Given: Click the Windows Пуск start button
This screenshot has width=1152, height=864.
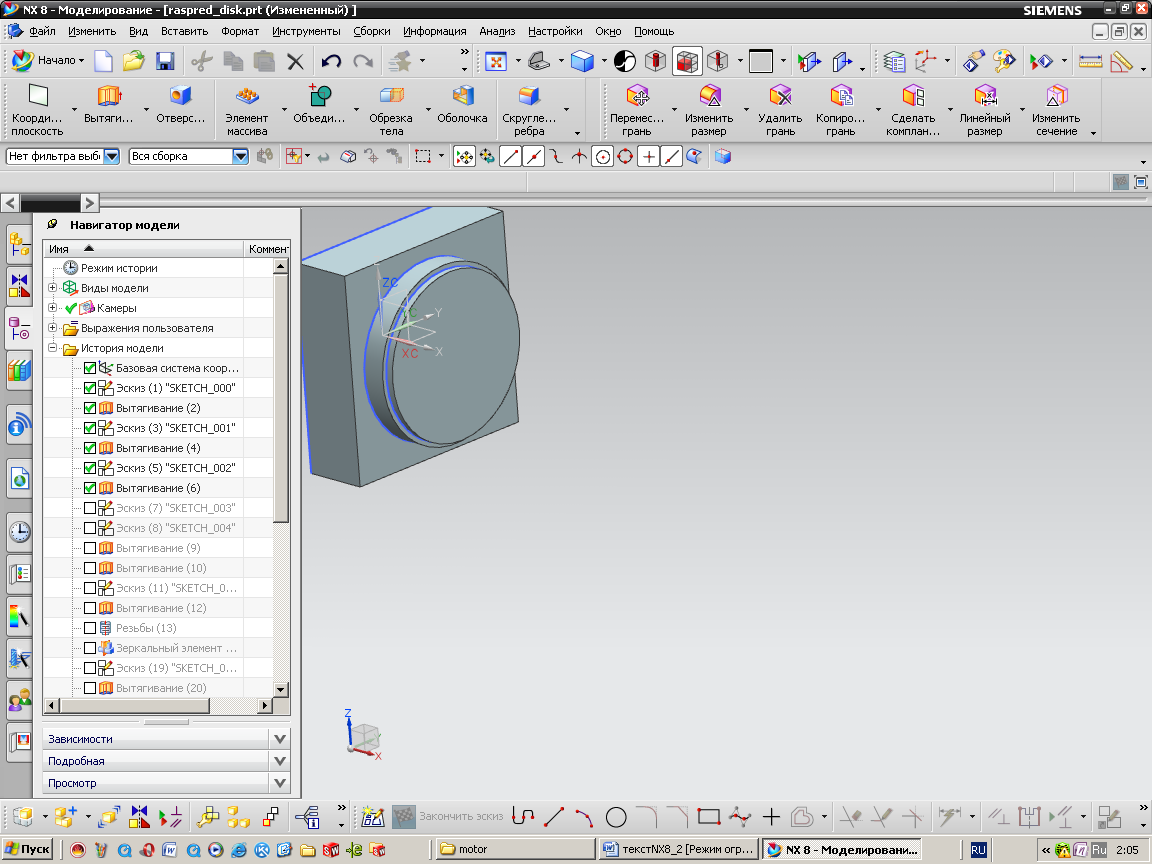Looking at the screenshot, I should [x=28, y=849].
